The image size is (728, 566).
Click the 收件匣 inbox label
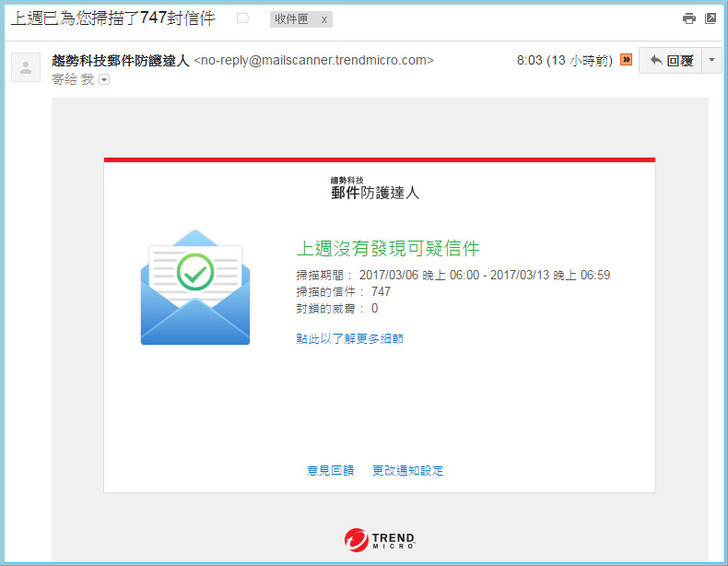[x=291, y=19]
